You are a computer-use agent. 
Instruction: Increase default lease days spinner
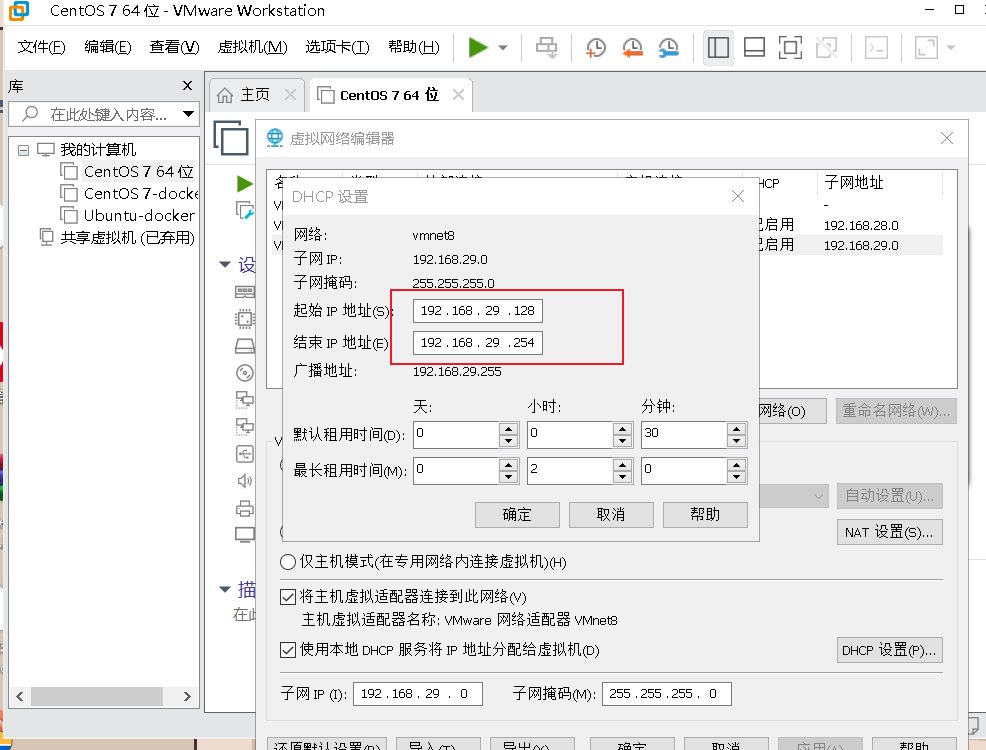pyautogui.click(x=508, y=429)
